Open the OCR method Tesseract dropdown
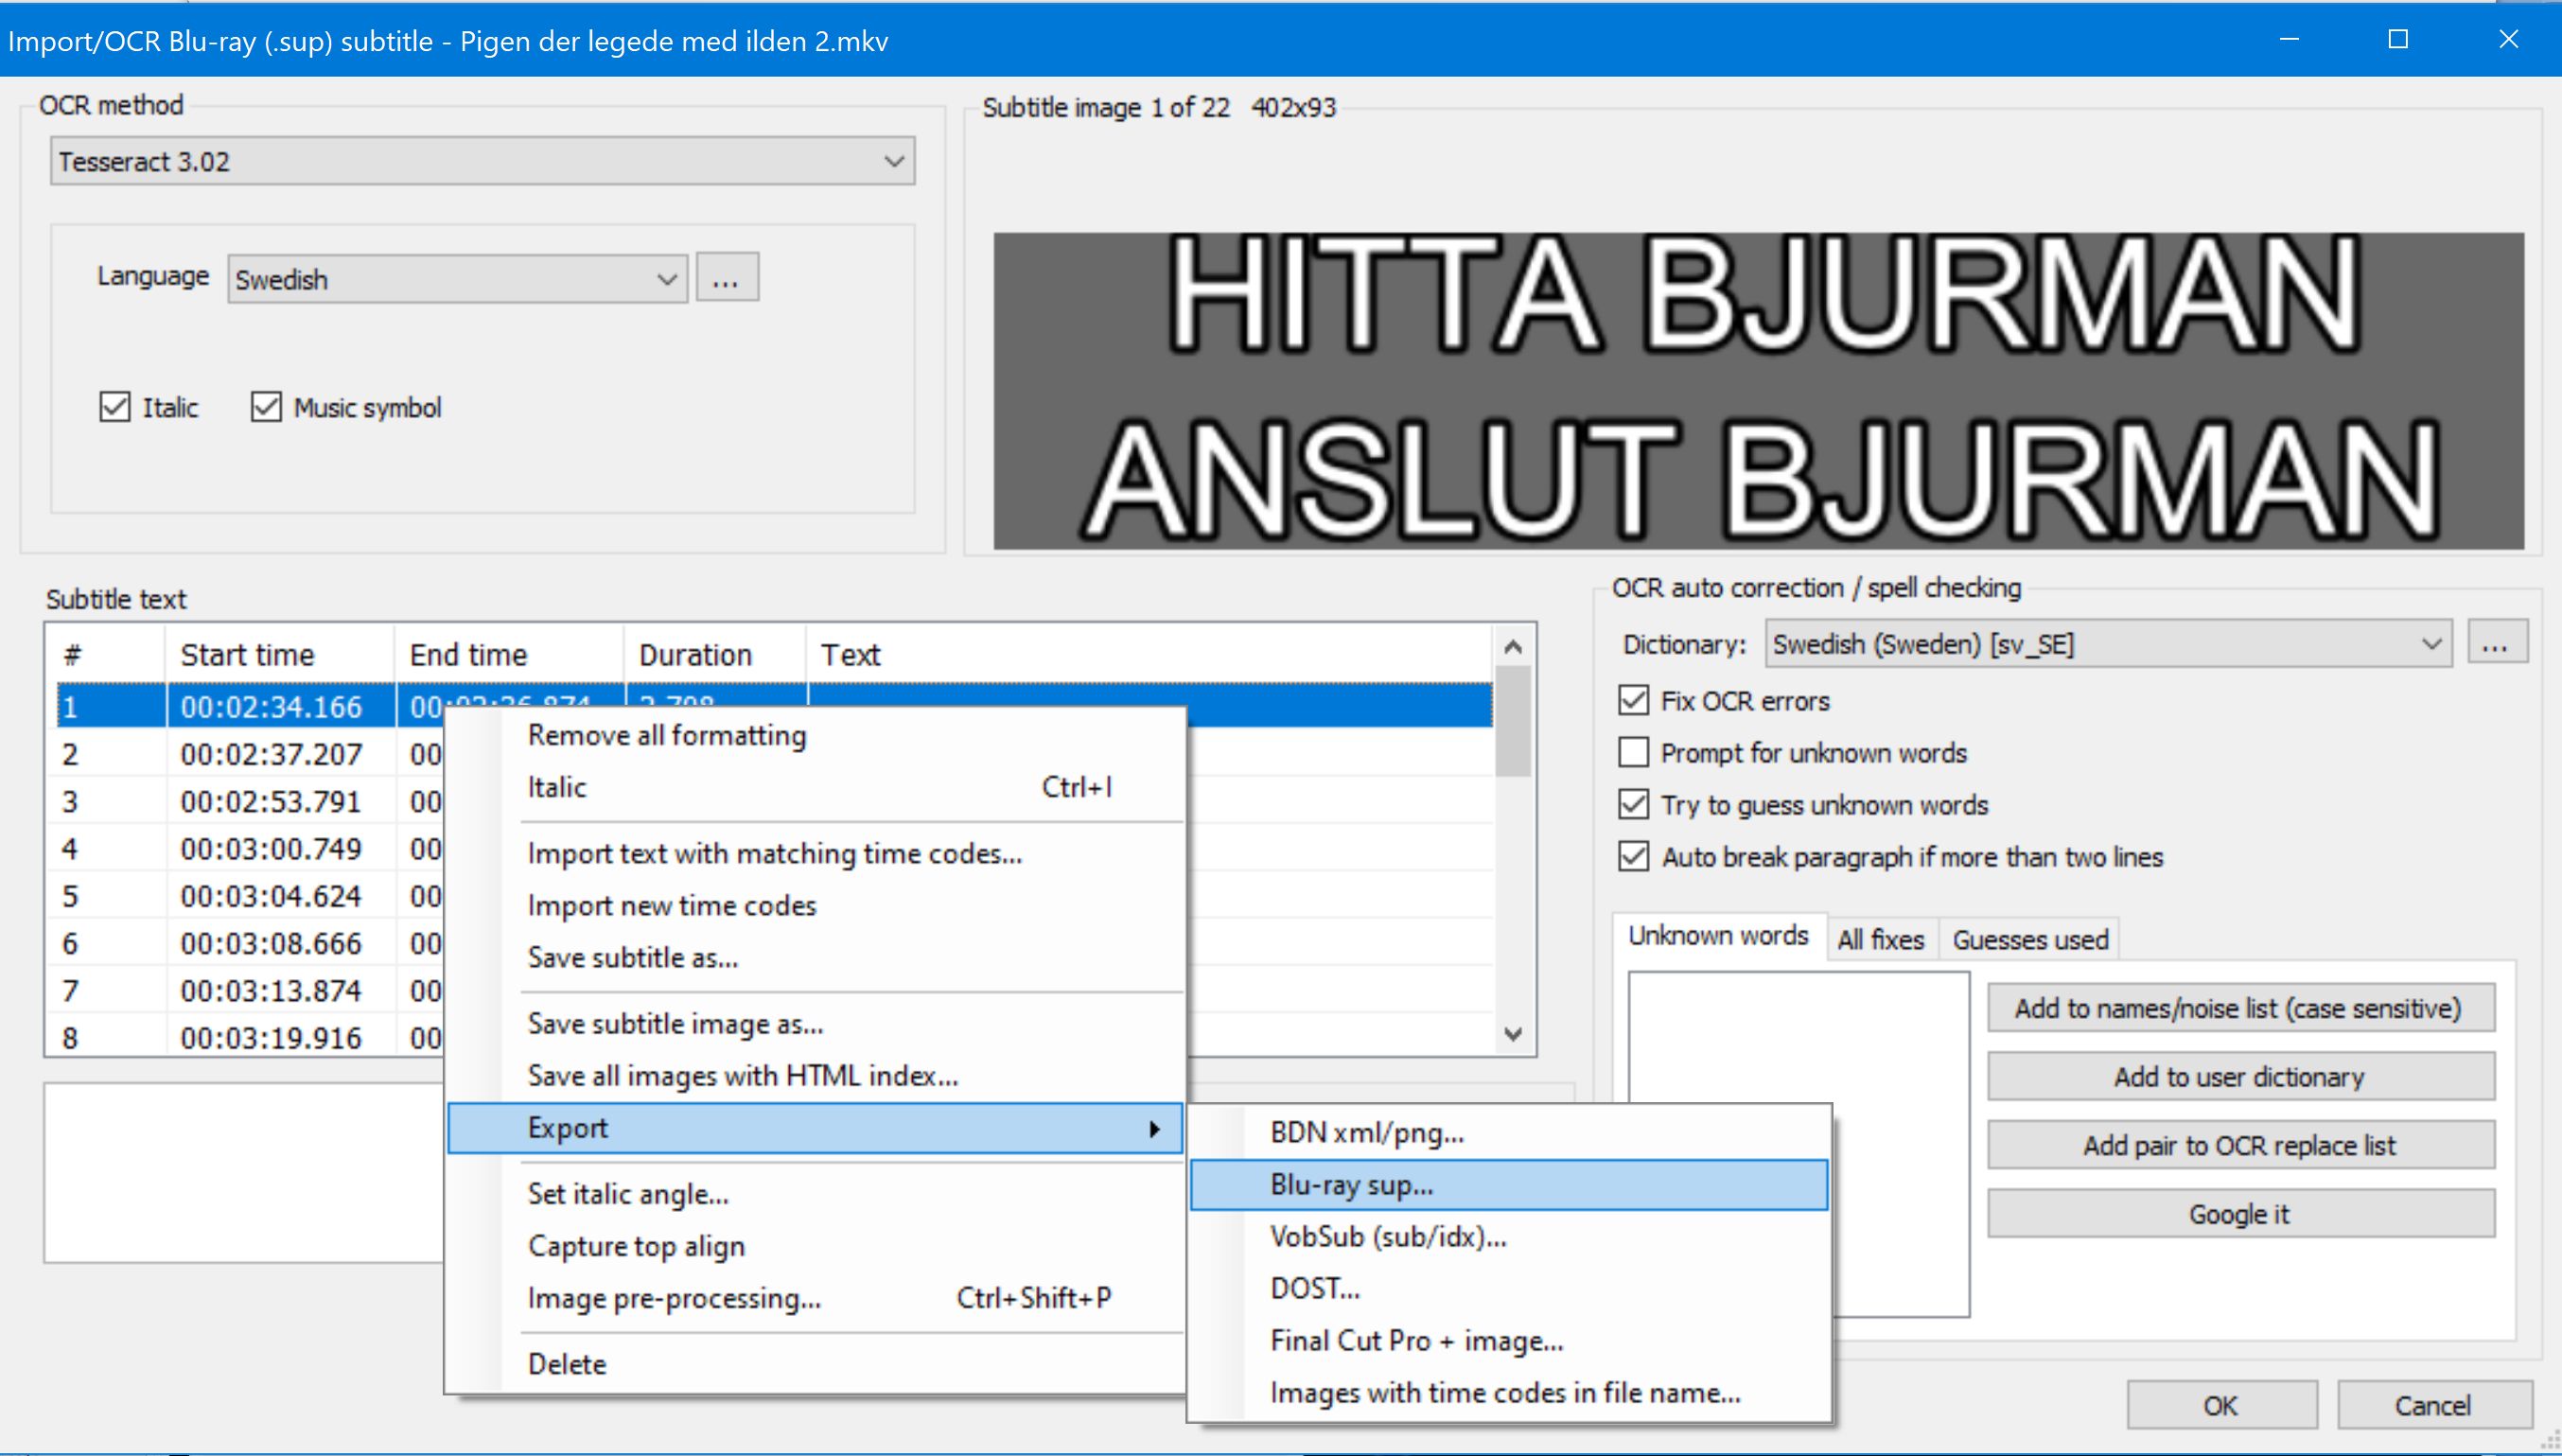This screenshot has width=2562, height=1456. point(482,161)
